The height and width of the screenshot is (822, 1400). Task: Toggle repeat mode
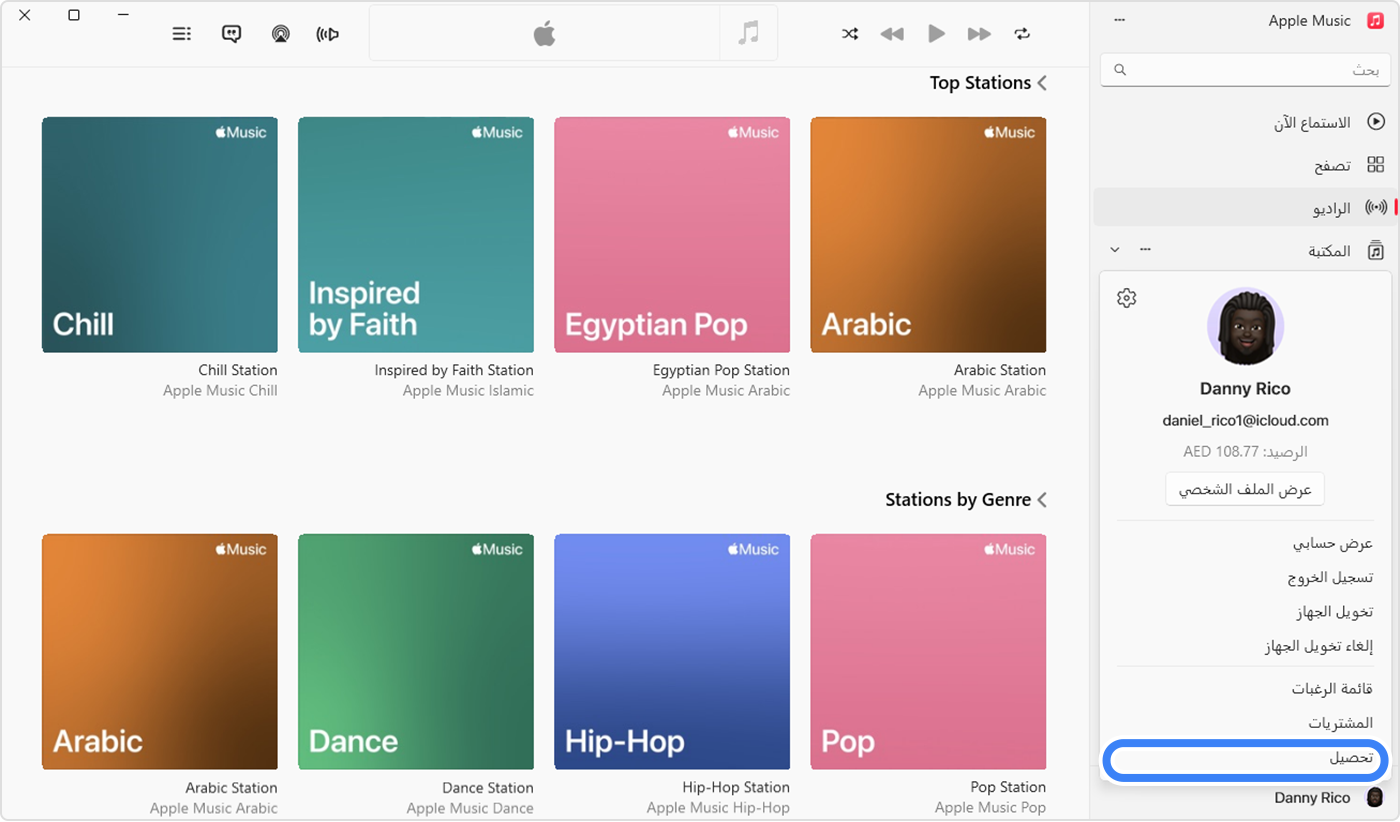(x=1022, y=34)
